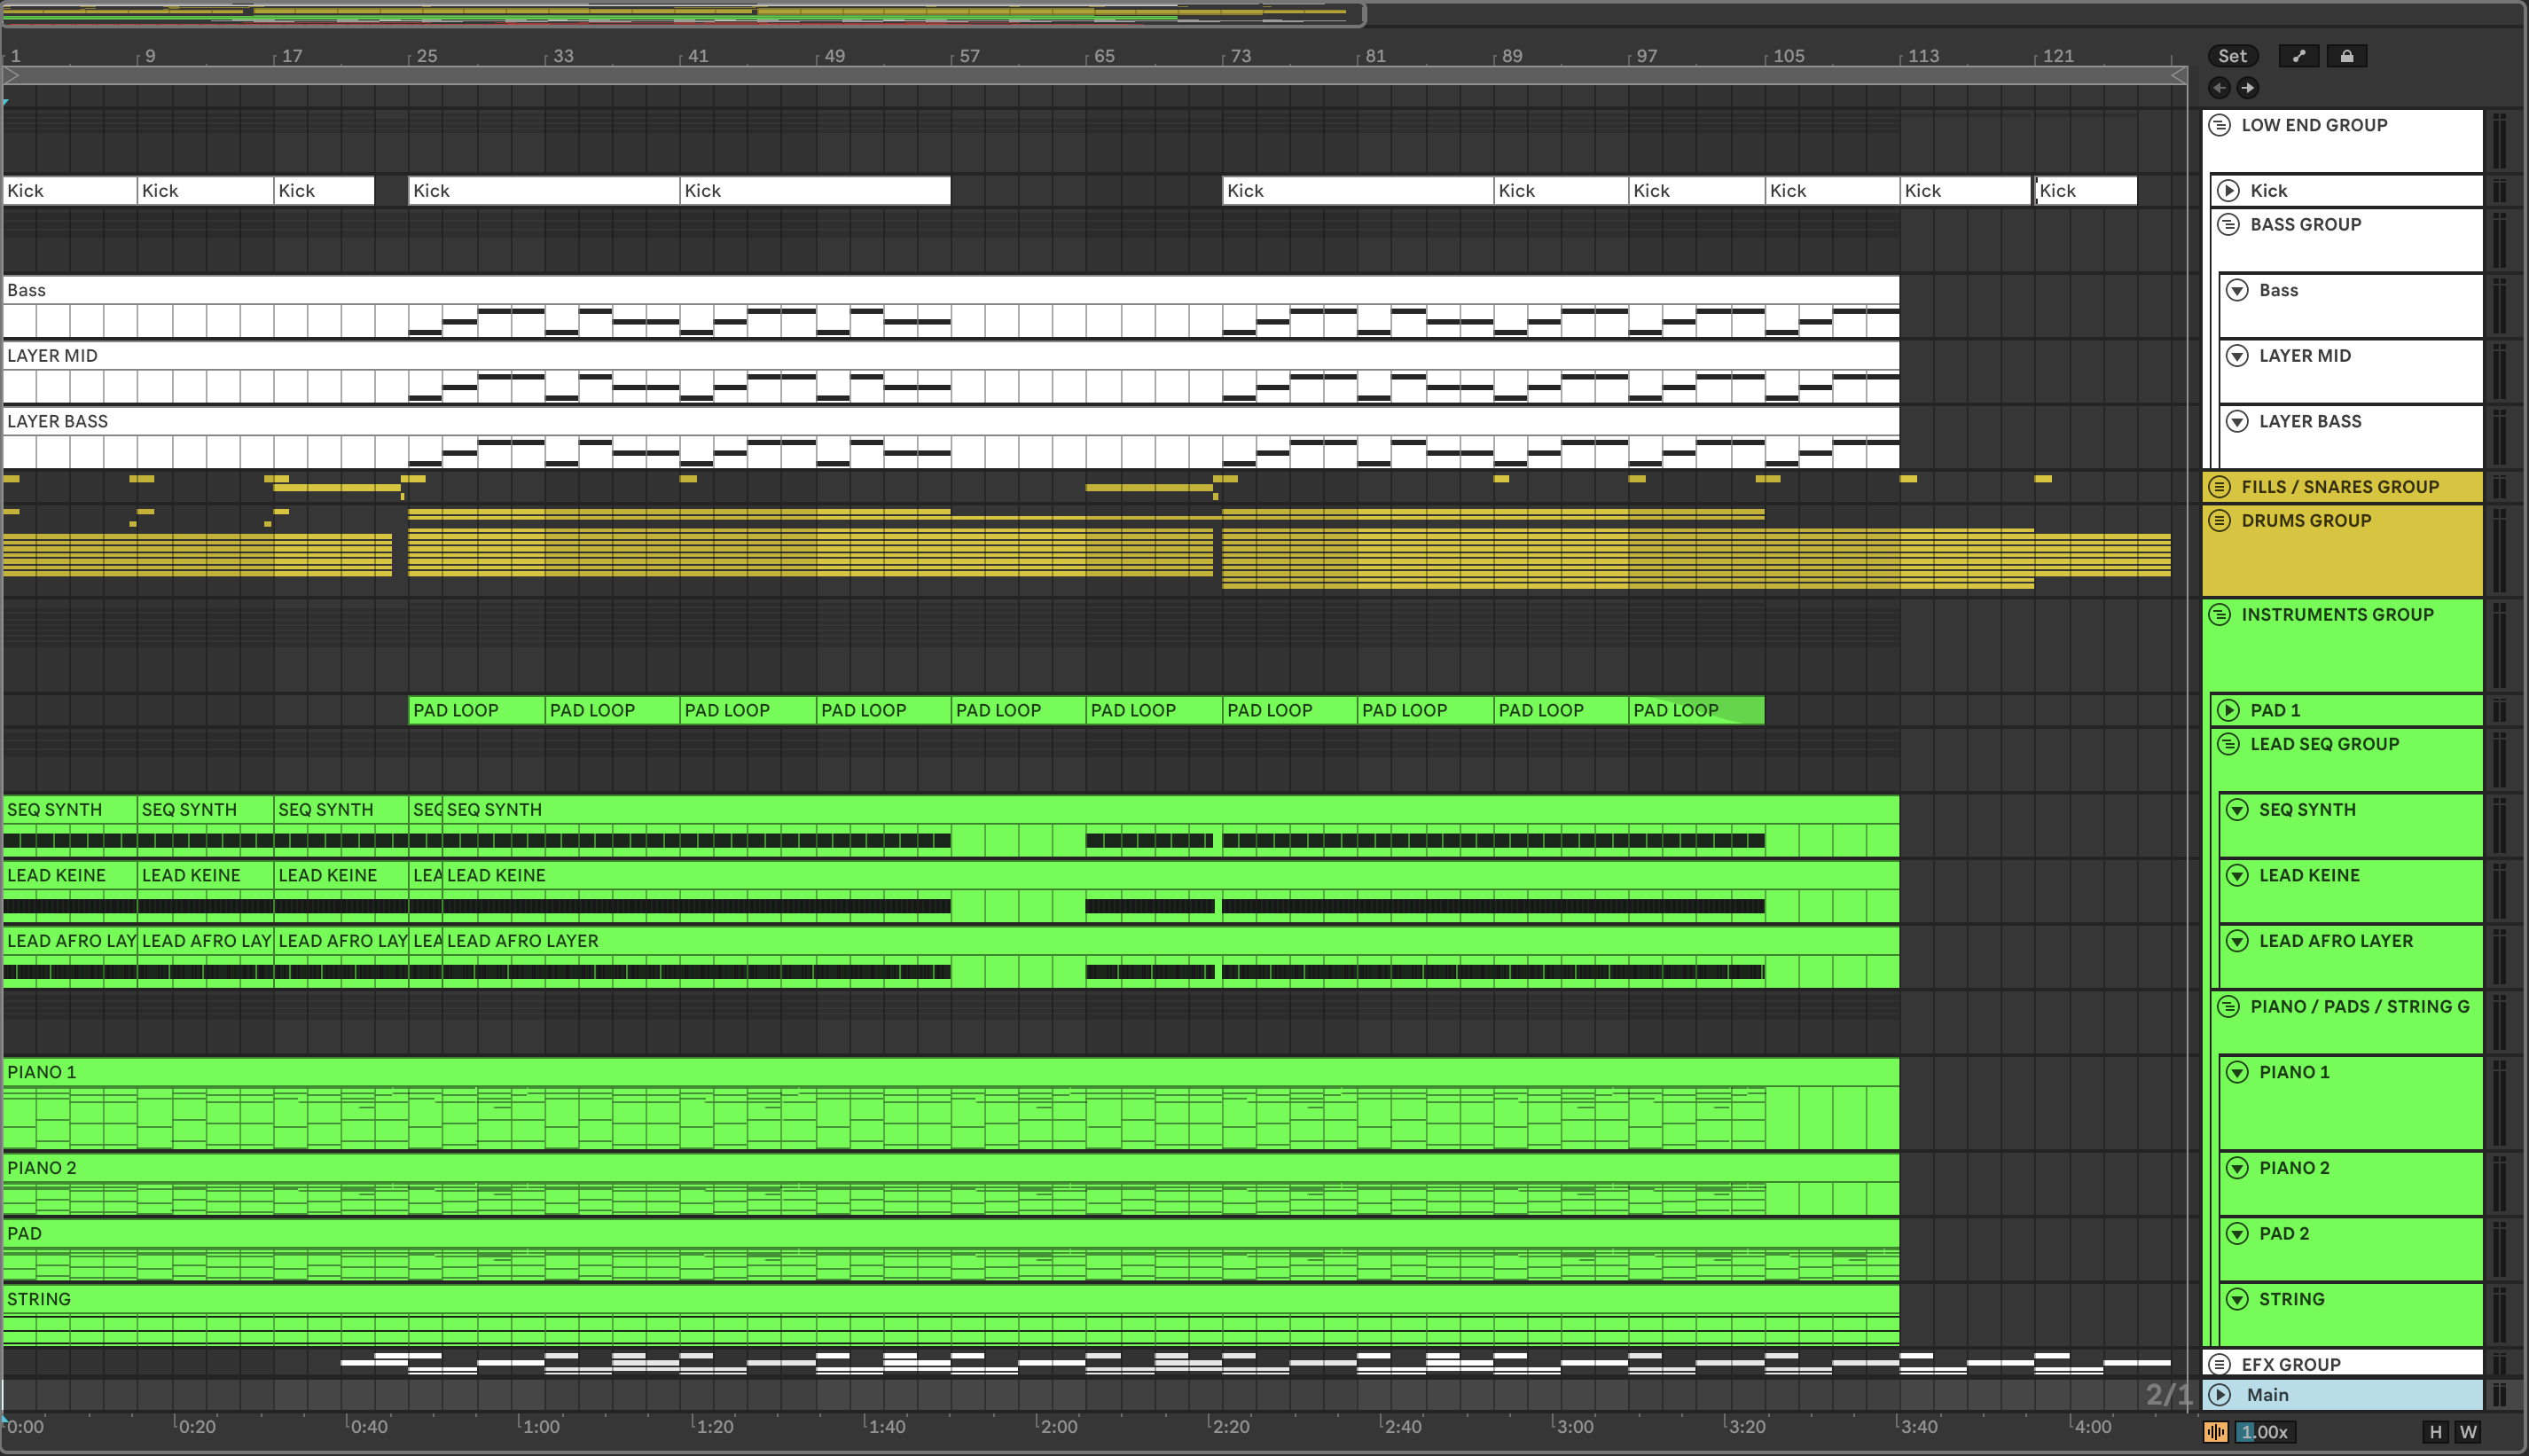This screenshot has height=1456, width=2529.
Task: Toggle the W optimize width button
Action: click(x=2468, y=1432)
